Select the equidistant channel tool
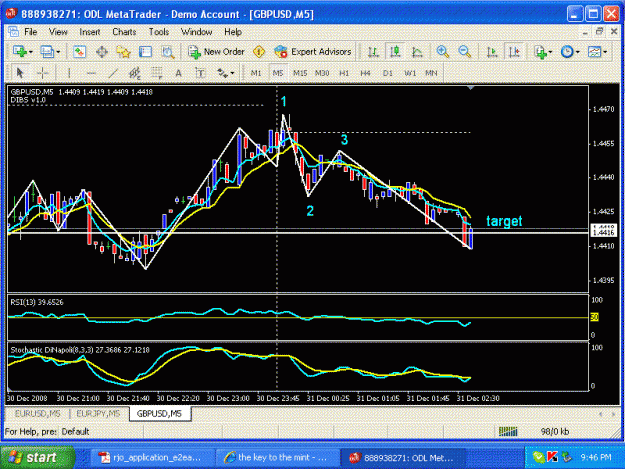Image resolution: width=625 pixels, height=469 pixels. tap(135, 73)
